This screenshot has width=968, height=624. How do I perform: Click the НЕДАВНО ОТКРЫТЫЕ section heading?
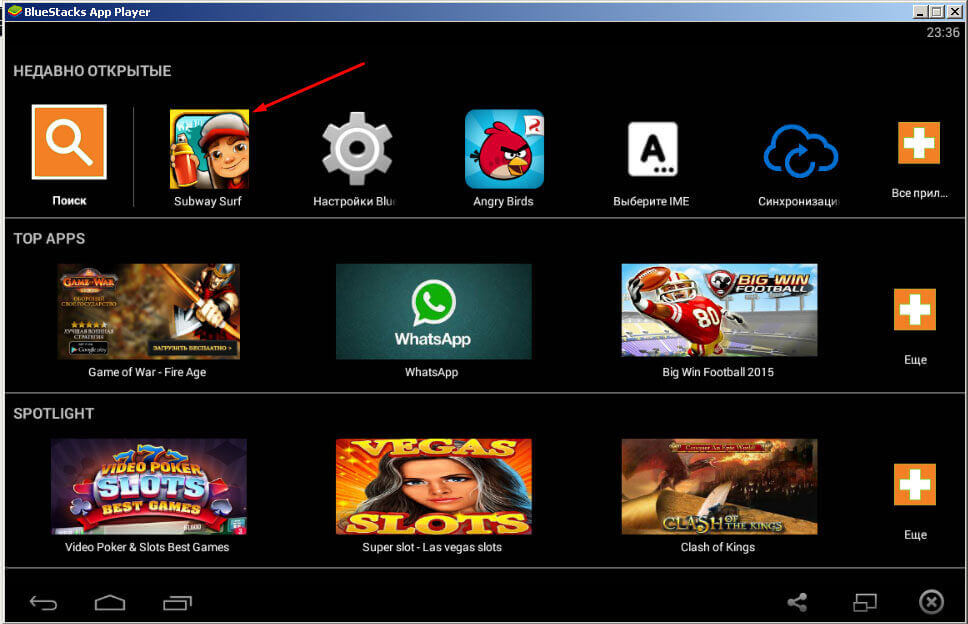[93, 71]
